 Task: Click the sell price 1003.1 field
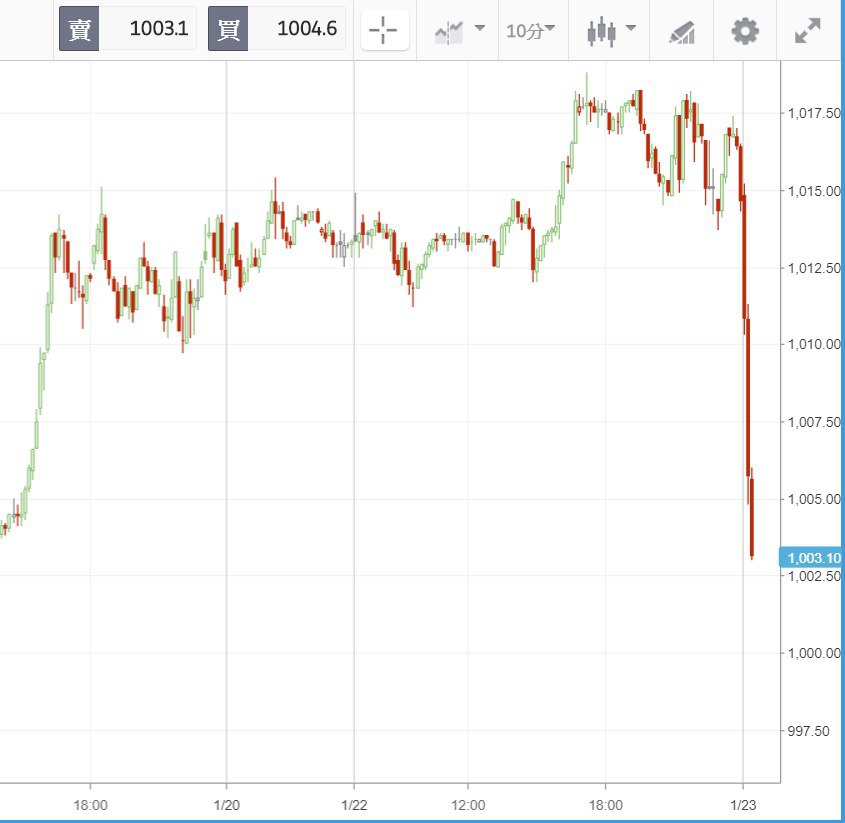click(x=148, y=30)
